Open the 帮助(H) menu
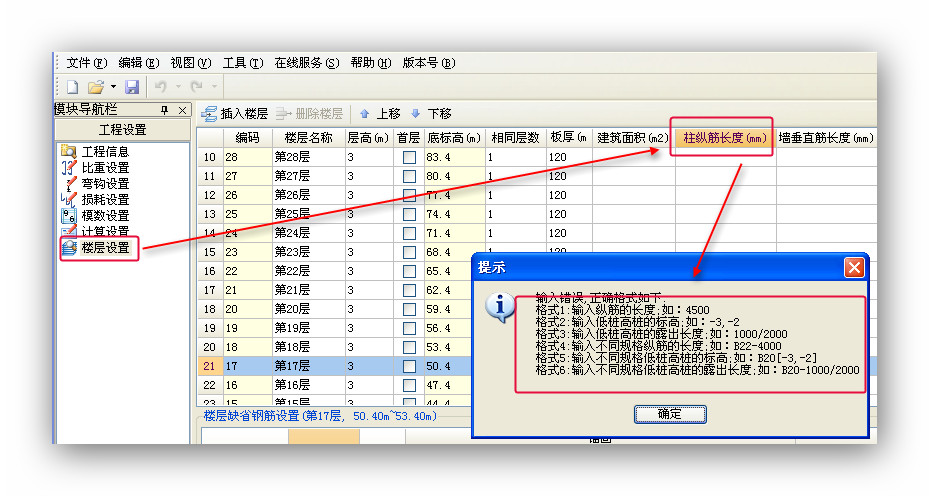 click(x=371, y=63)
